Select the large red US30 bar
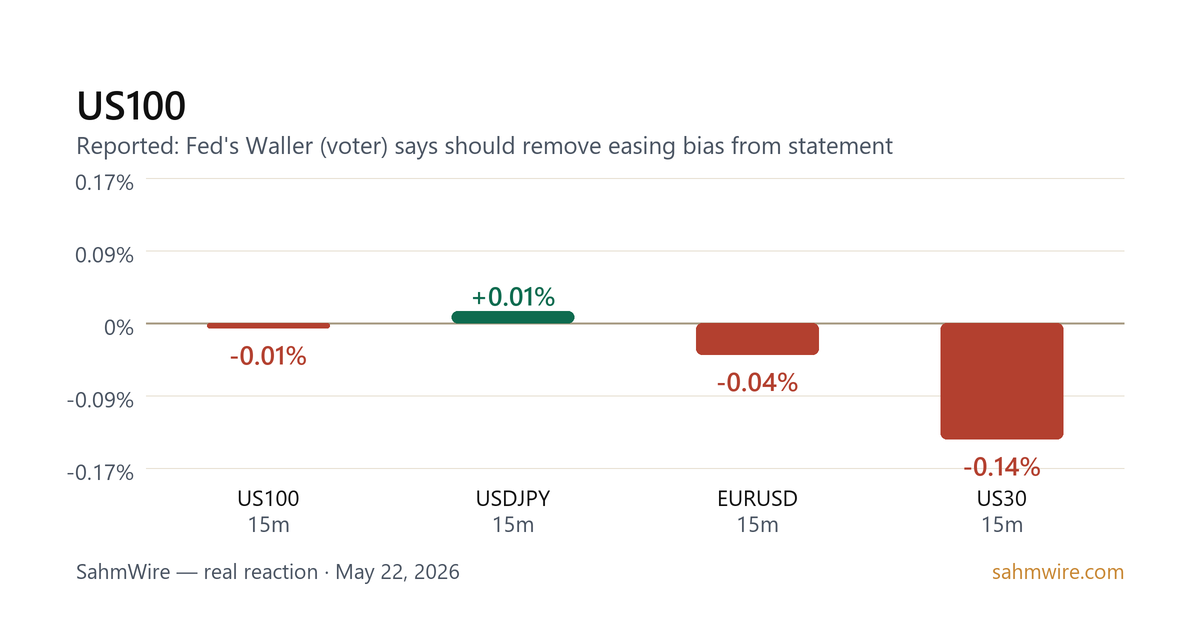The image size is (1200, 630). [1002, 381]
